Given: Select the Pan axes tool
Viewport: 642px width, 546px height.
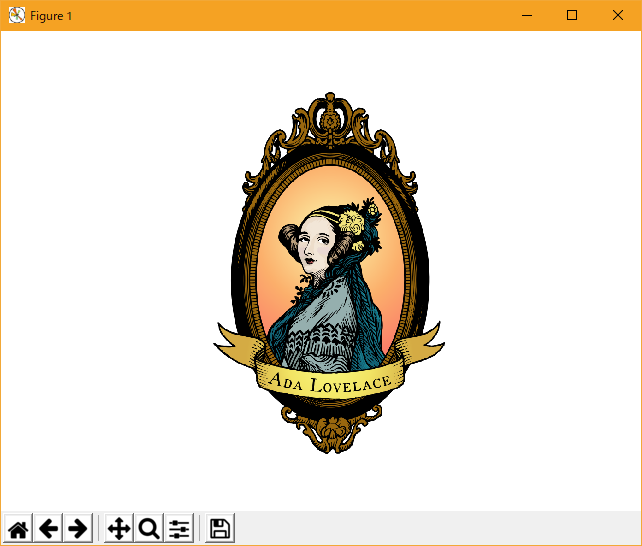Looking at the screenshot, I should [119, 529].
